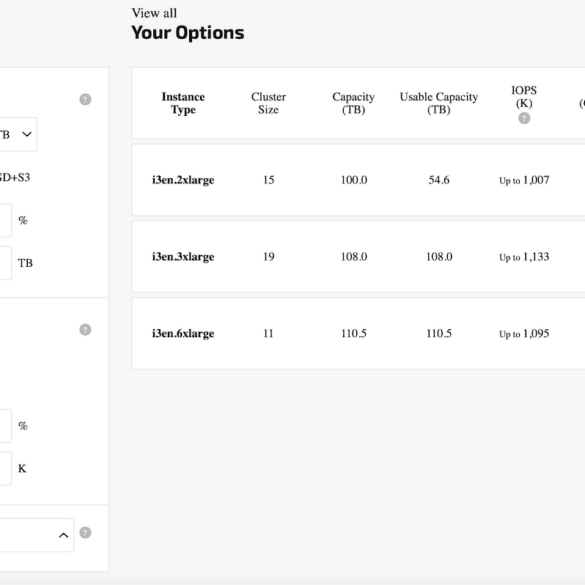Click the help icon beside the TB dropdown
585x585 pixels.
[85, 99]
